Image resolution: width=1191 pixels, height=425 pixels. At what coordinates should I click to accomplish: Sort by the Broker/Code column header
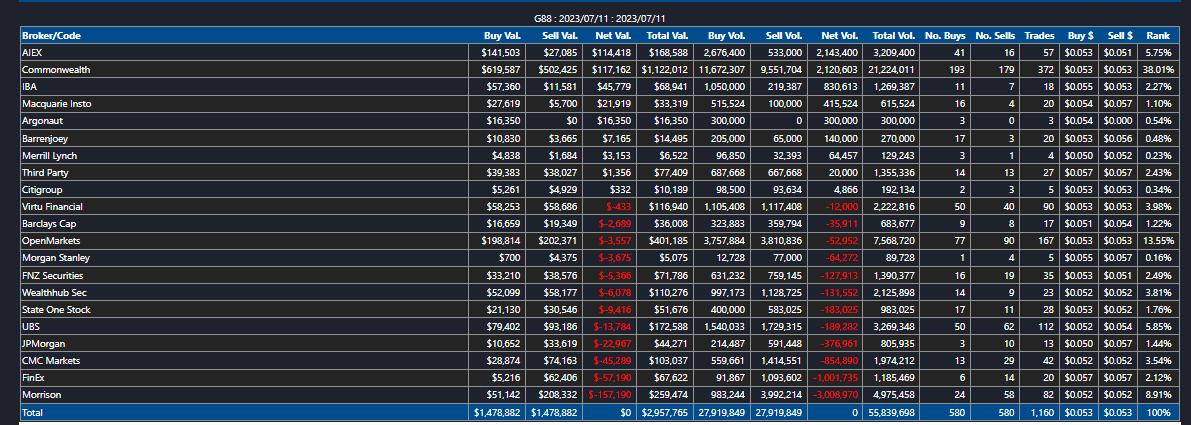click(x=51, y=36)
